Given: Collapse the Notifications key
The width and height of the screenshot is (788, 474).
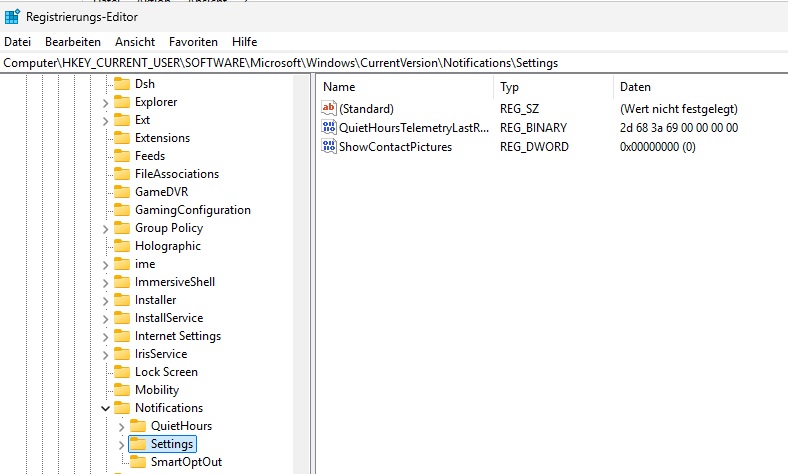Looking at the screenshot, I should [105, 408].
